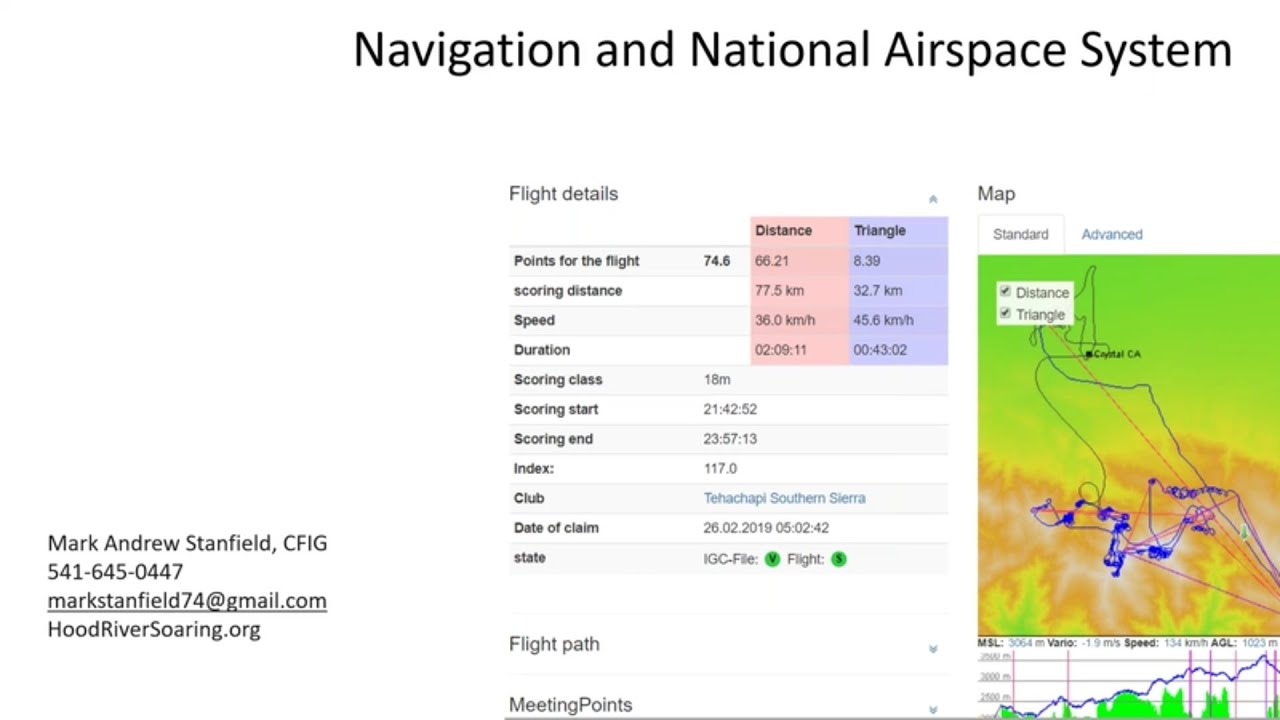1280x720 pixels.
Task: Expand the MeetingPoints section
Action: click(x=933, y=709)
